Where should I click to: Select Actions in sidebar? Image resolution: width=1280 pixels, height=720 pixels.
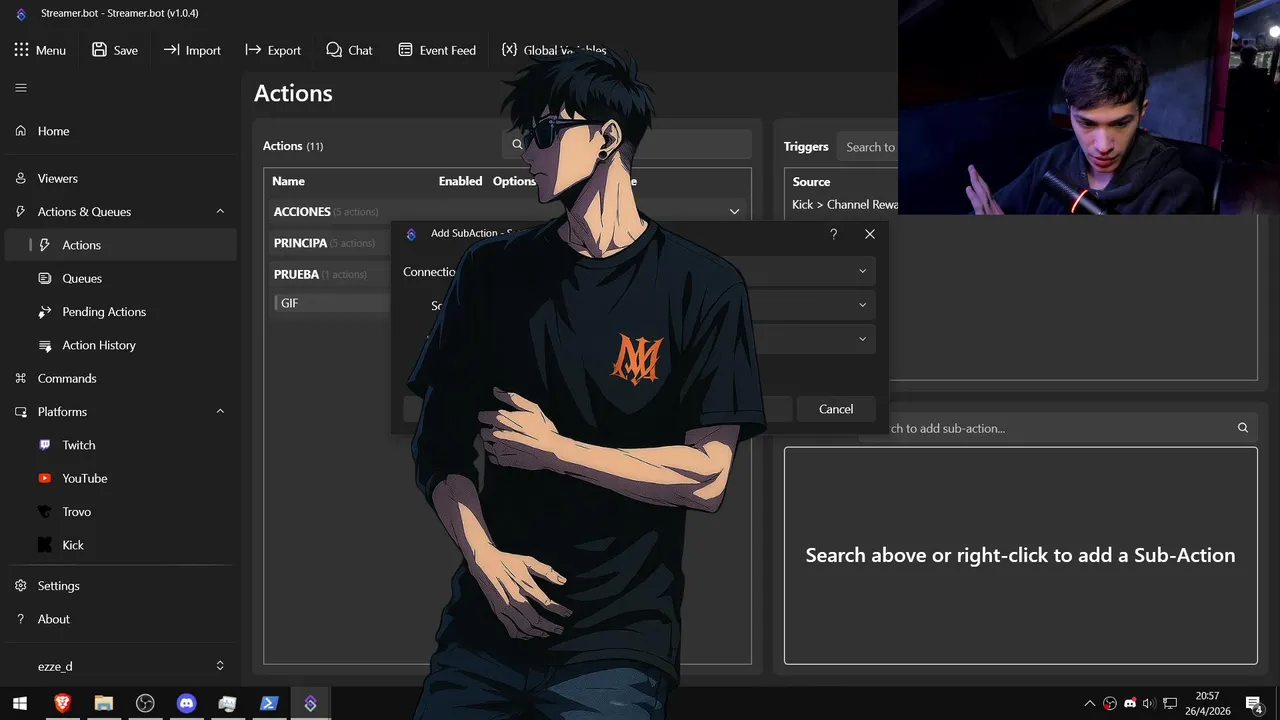tap(120, 245)
